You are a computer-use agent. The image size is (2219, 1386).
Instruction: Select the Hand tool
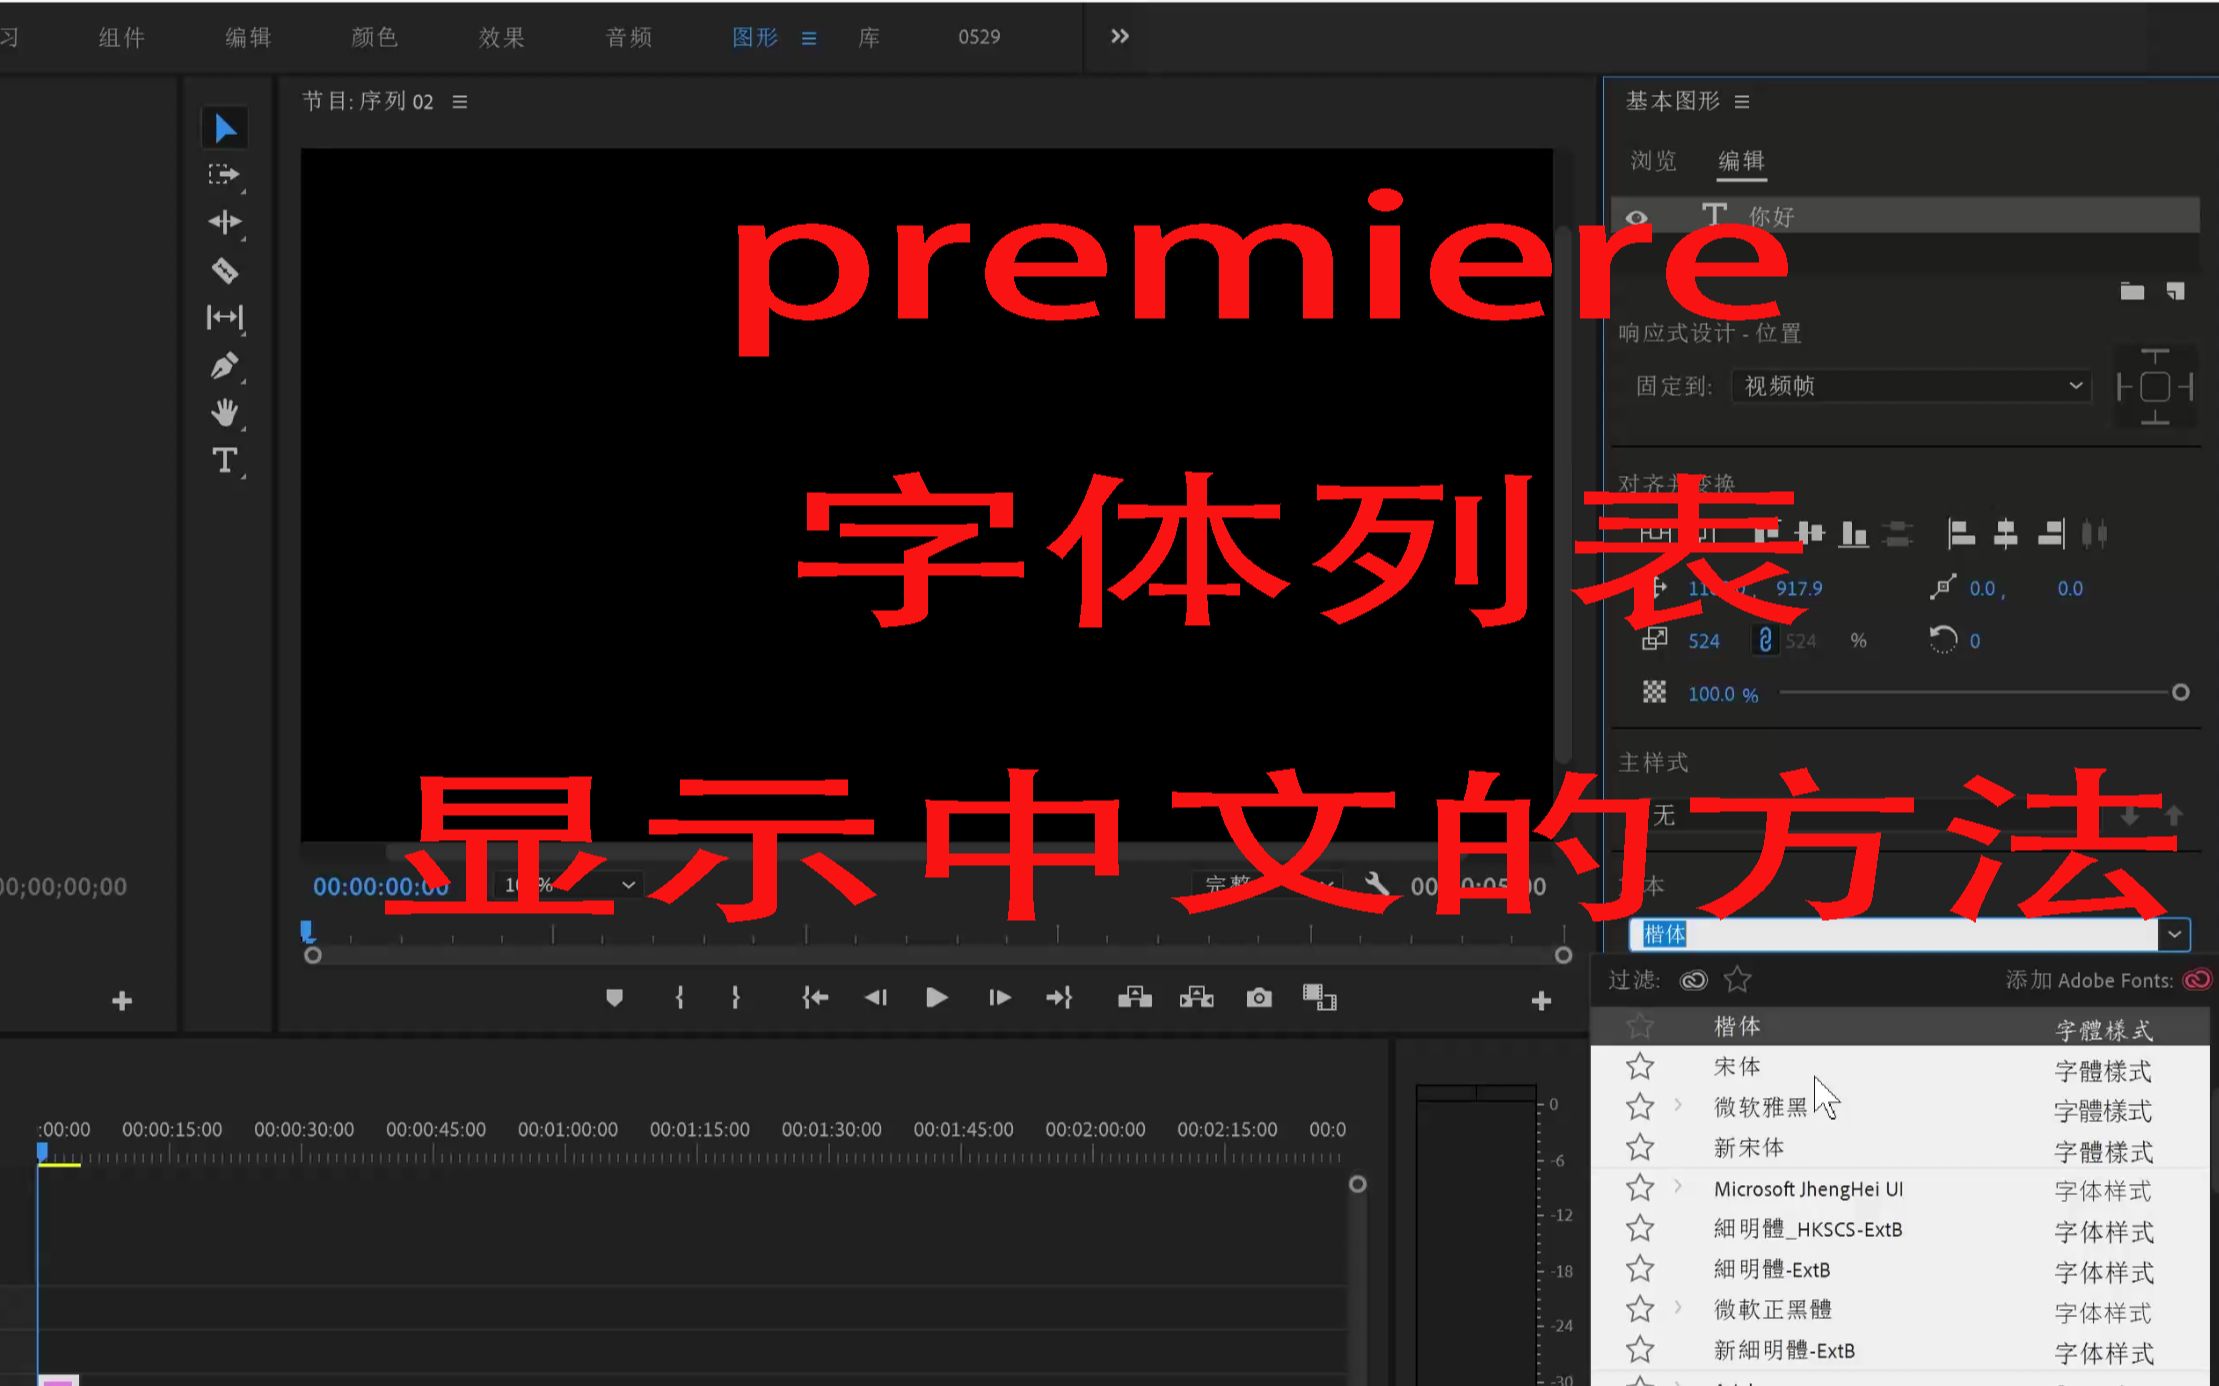(224, 412)
